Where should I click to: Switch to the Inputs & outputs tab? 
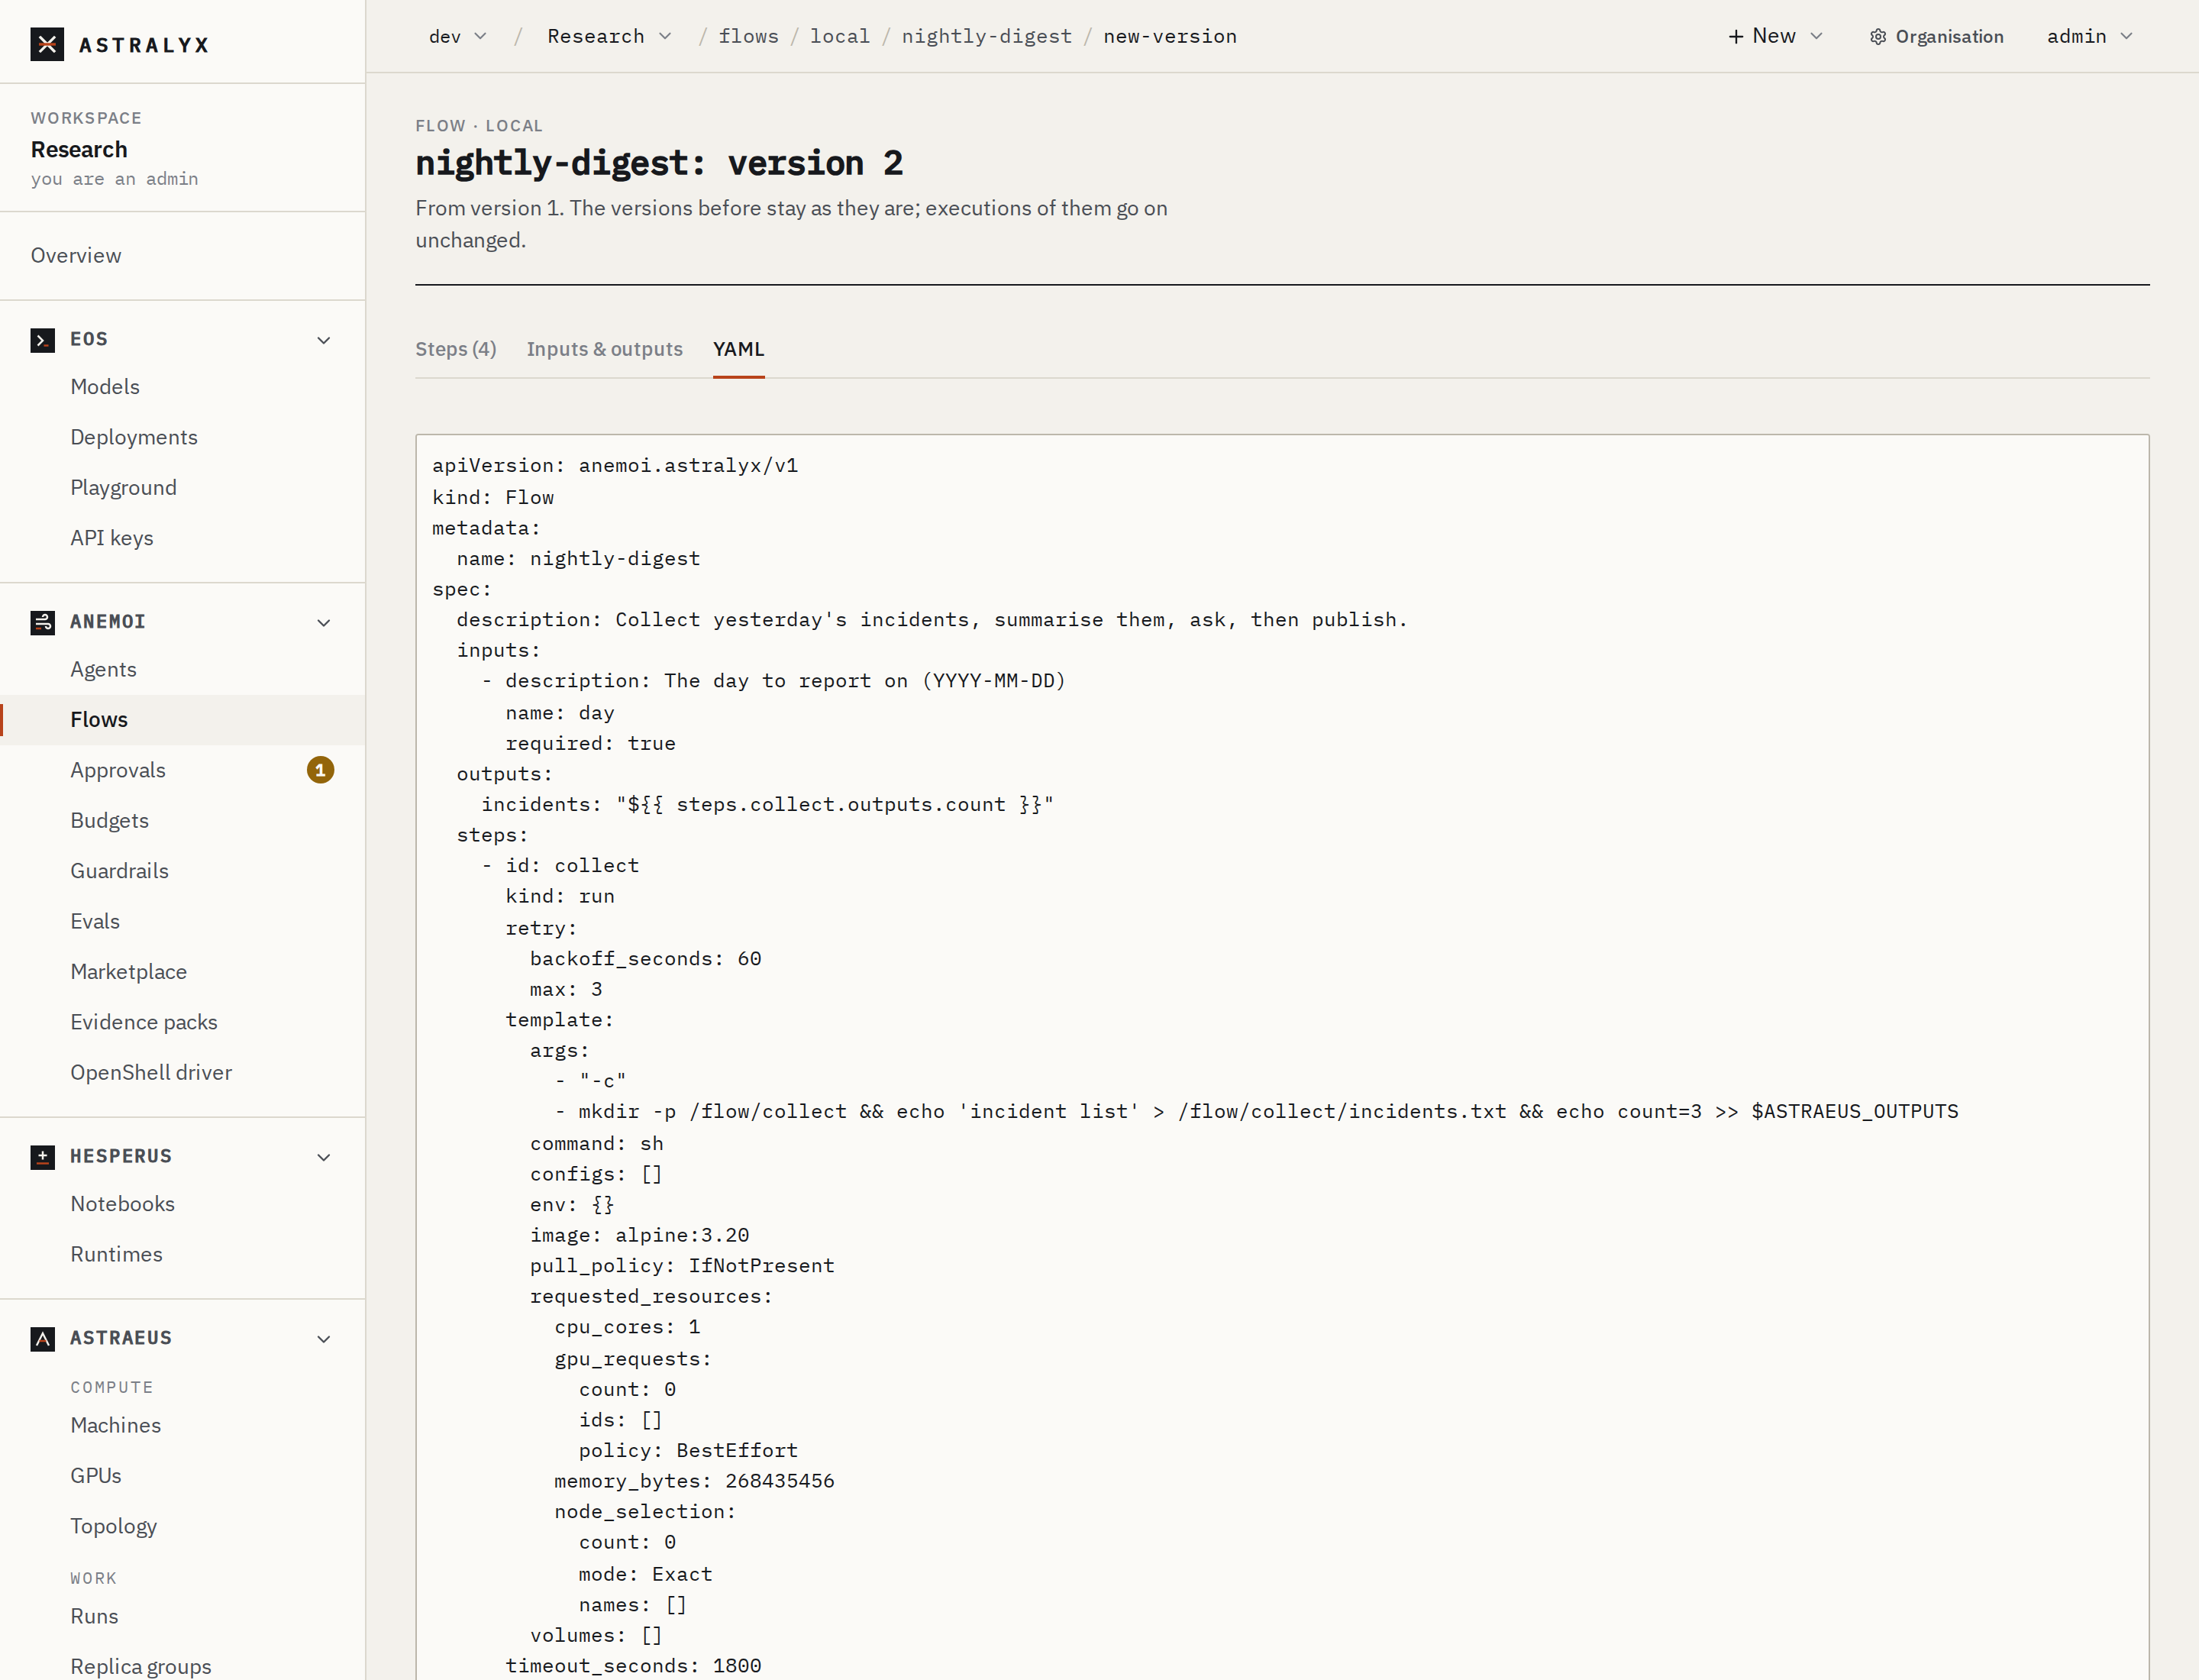pyautogui.click(x=605, y=349)
